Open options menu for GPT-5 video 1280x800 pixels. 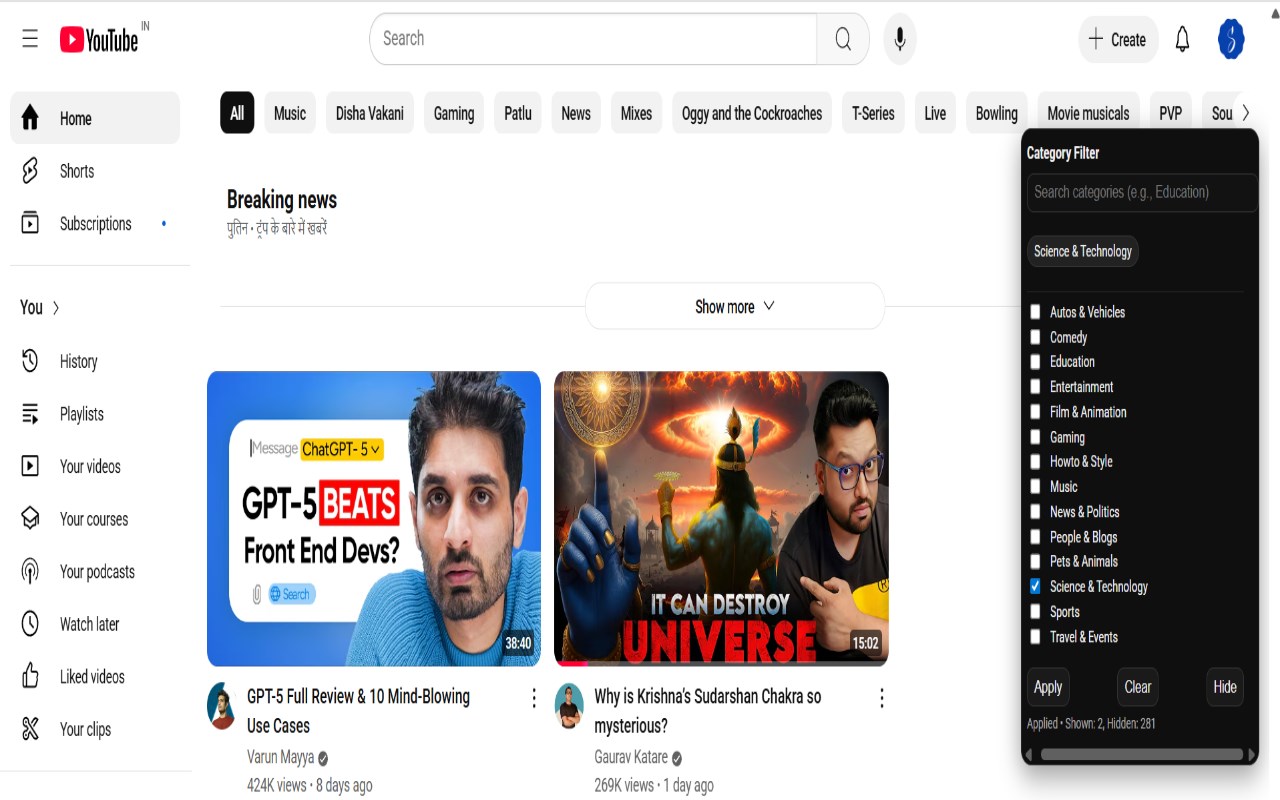pos(534,698)
